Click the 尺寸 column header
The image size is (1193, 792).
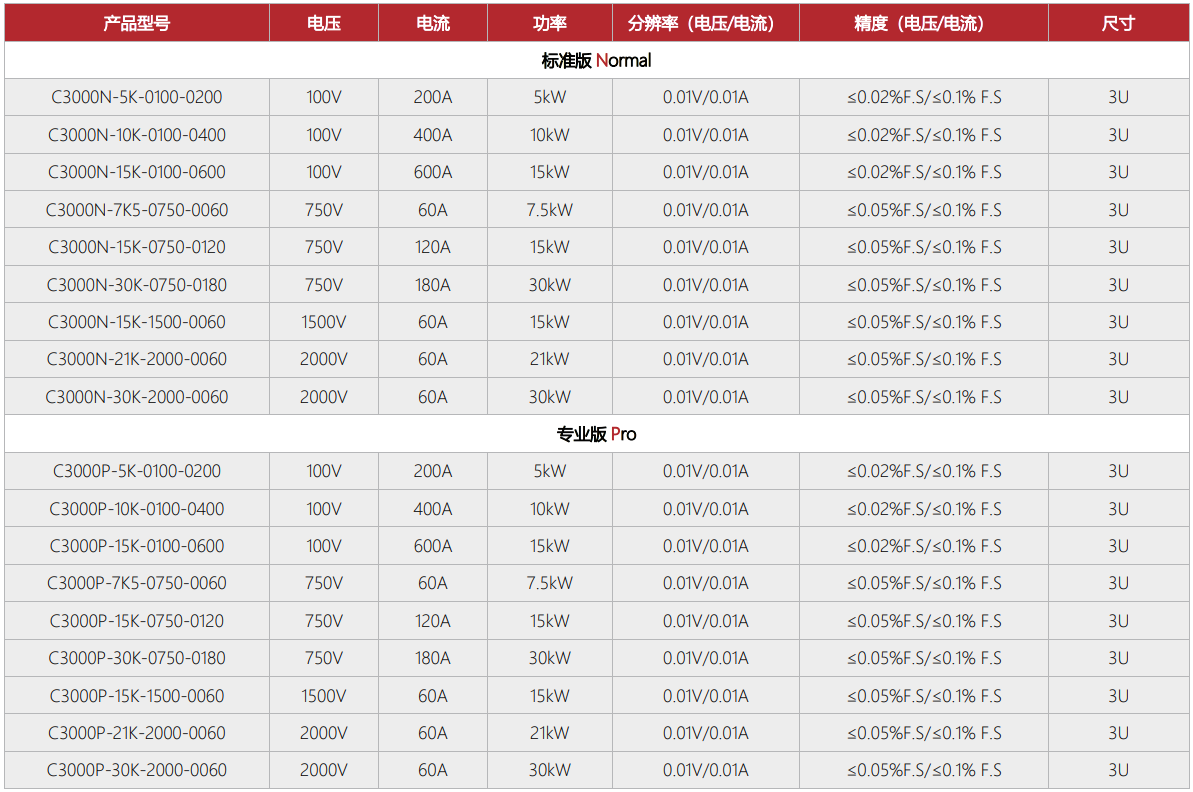[x=1118, y=23]
